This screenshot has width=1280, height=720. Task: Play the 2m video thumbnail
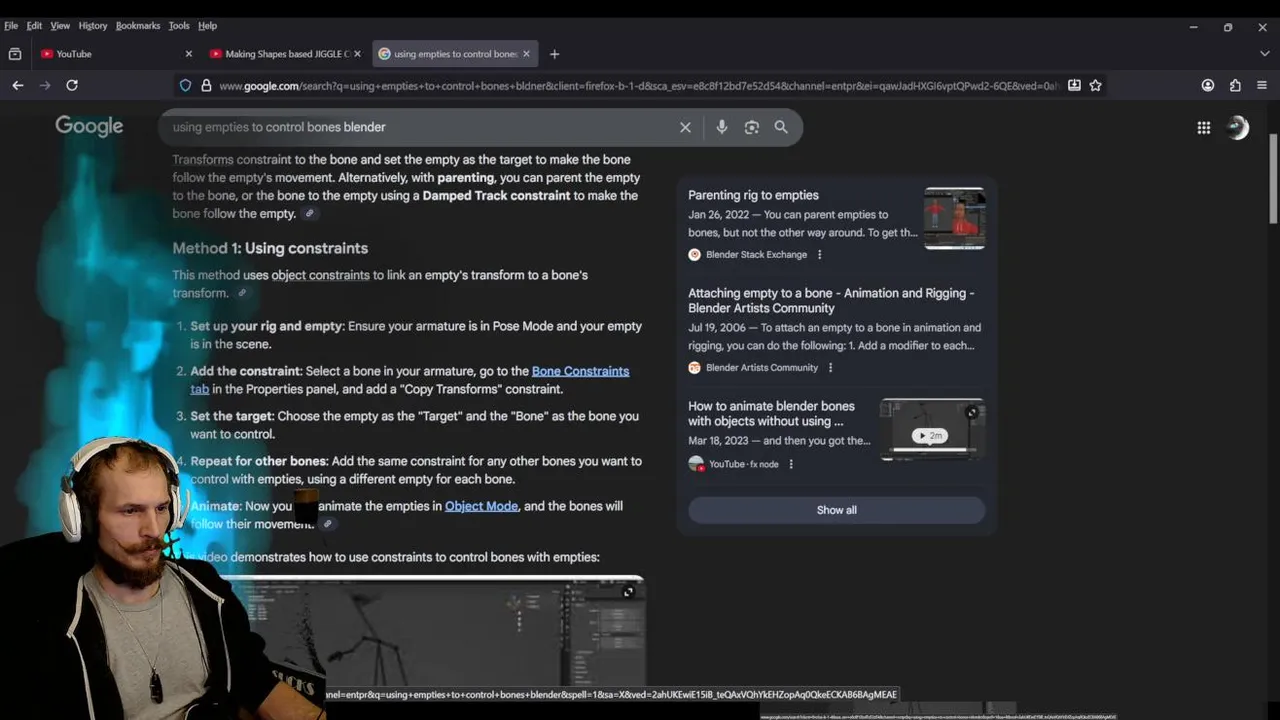coord(931,430)
